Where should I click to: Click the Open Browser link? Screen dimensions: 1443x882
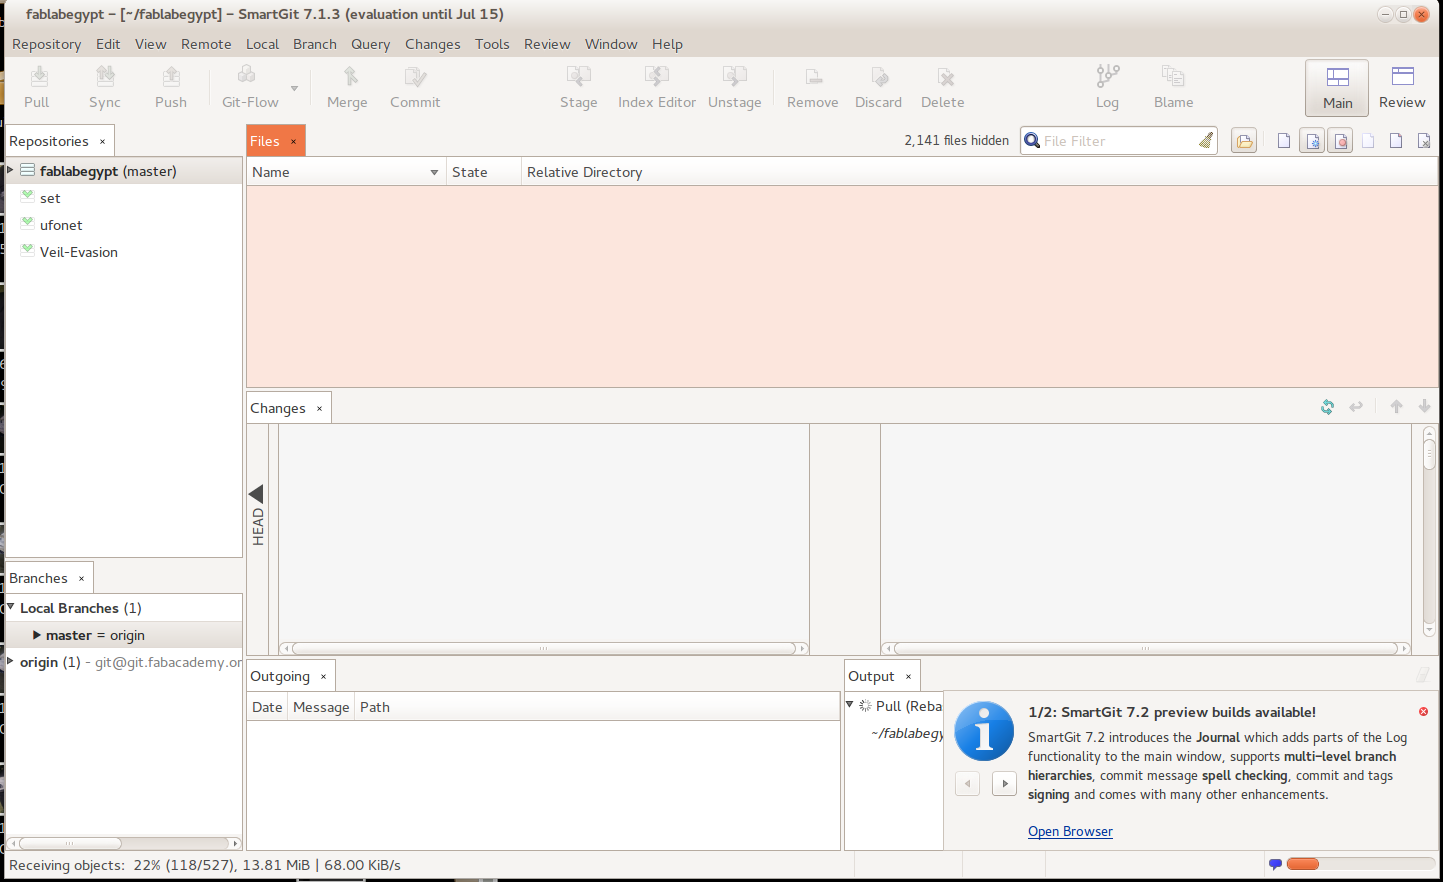coord(1070,831)
